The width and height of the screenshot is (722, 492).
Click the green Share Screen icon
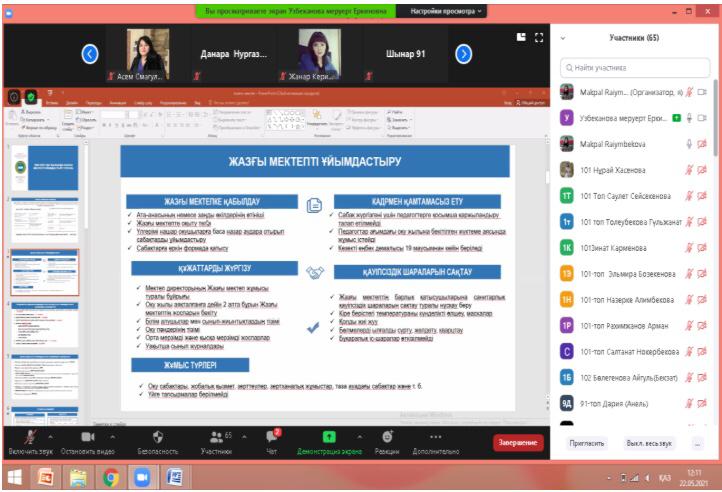328,436
